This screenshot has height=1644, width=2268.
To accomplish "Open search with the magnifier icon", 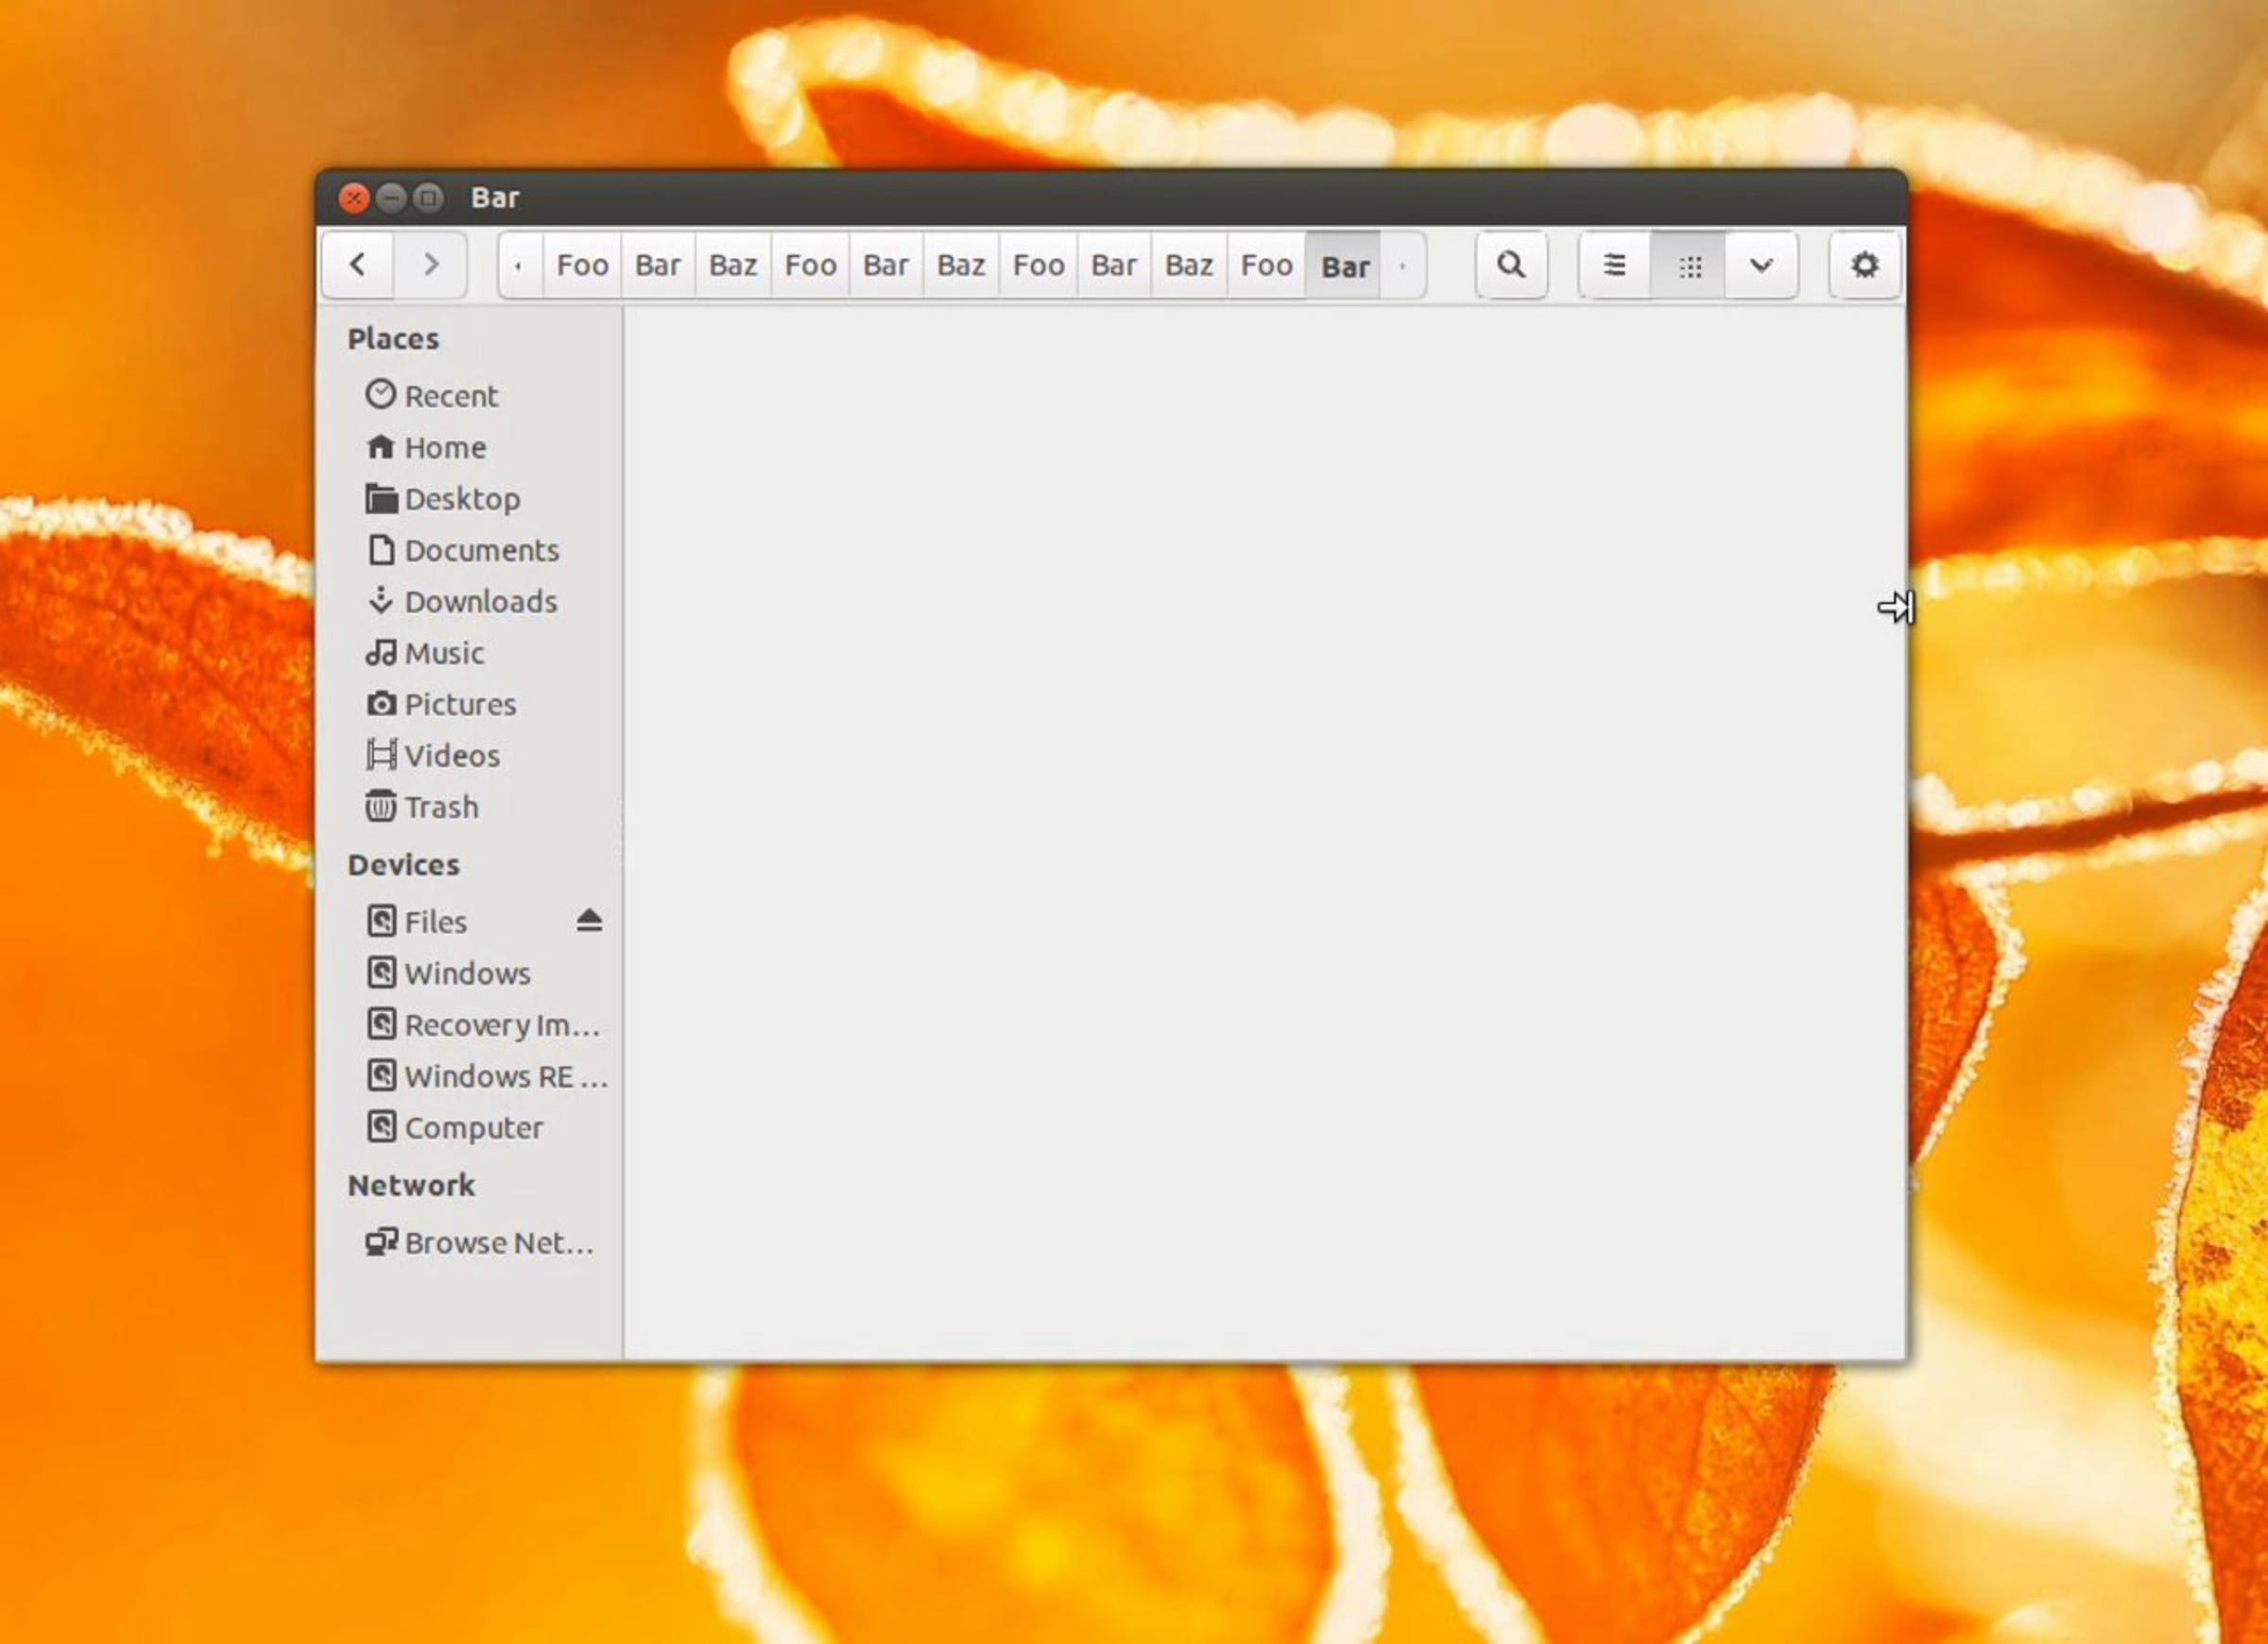I will coord(1511,265).
